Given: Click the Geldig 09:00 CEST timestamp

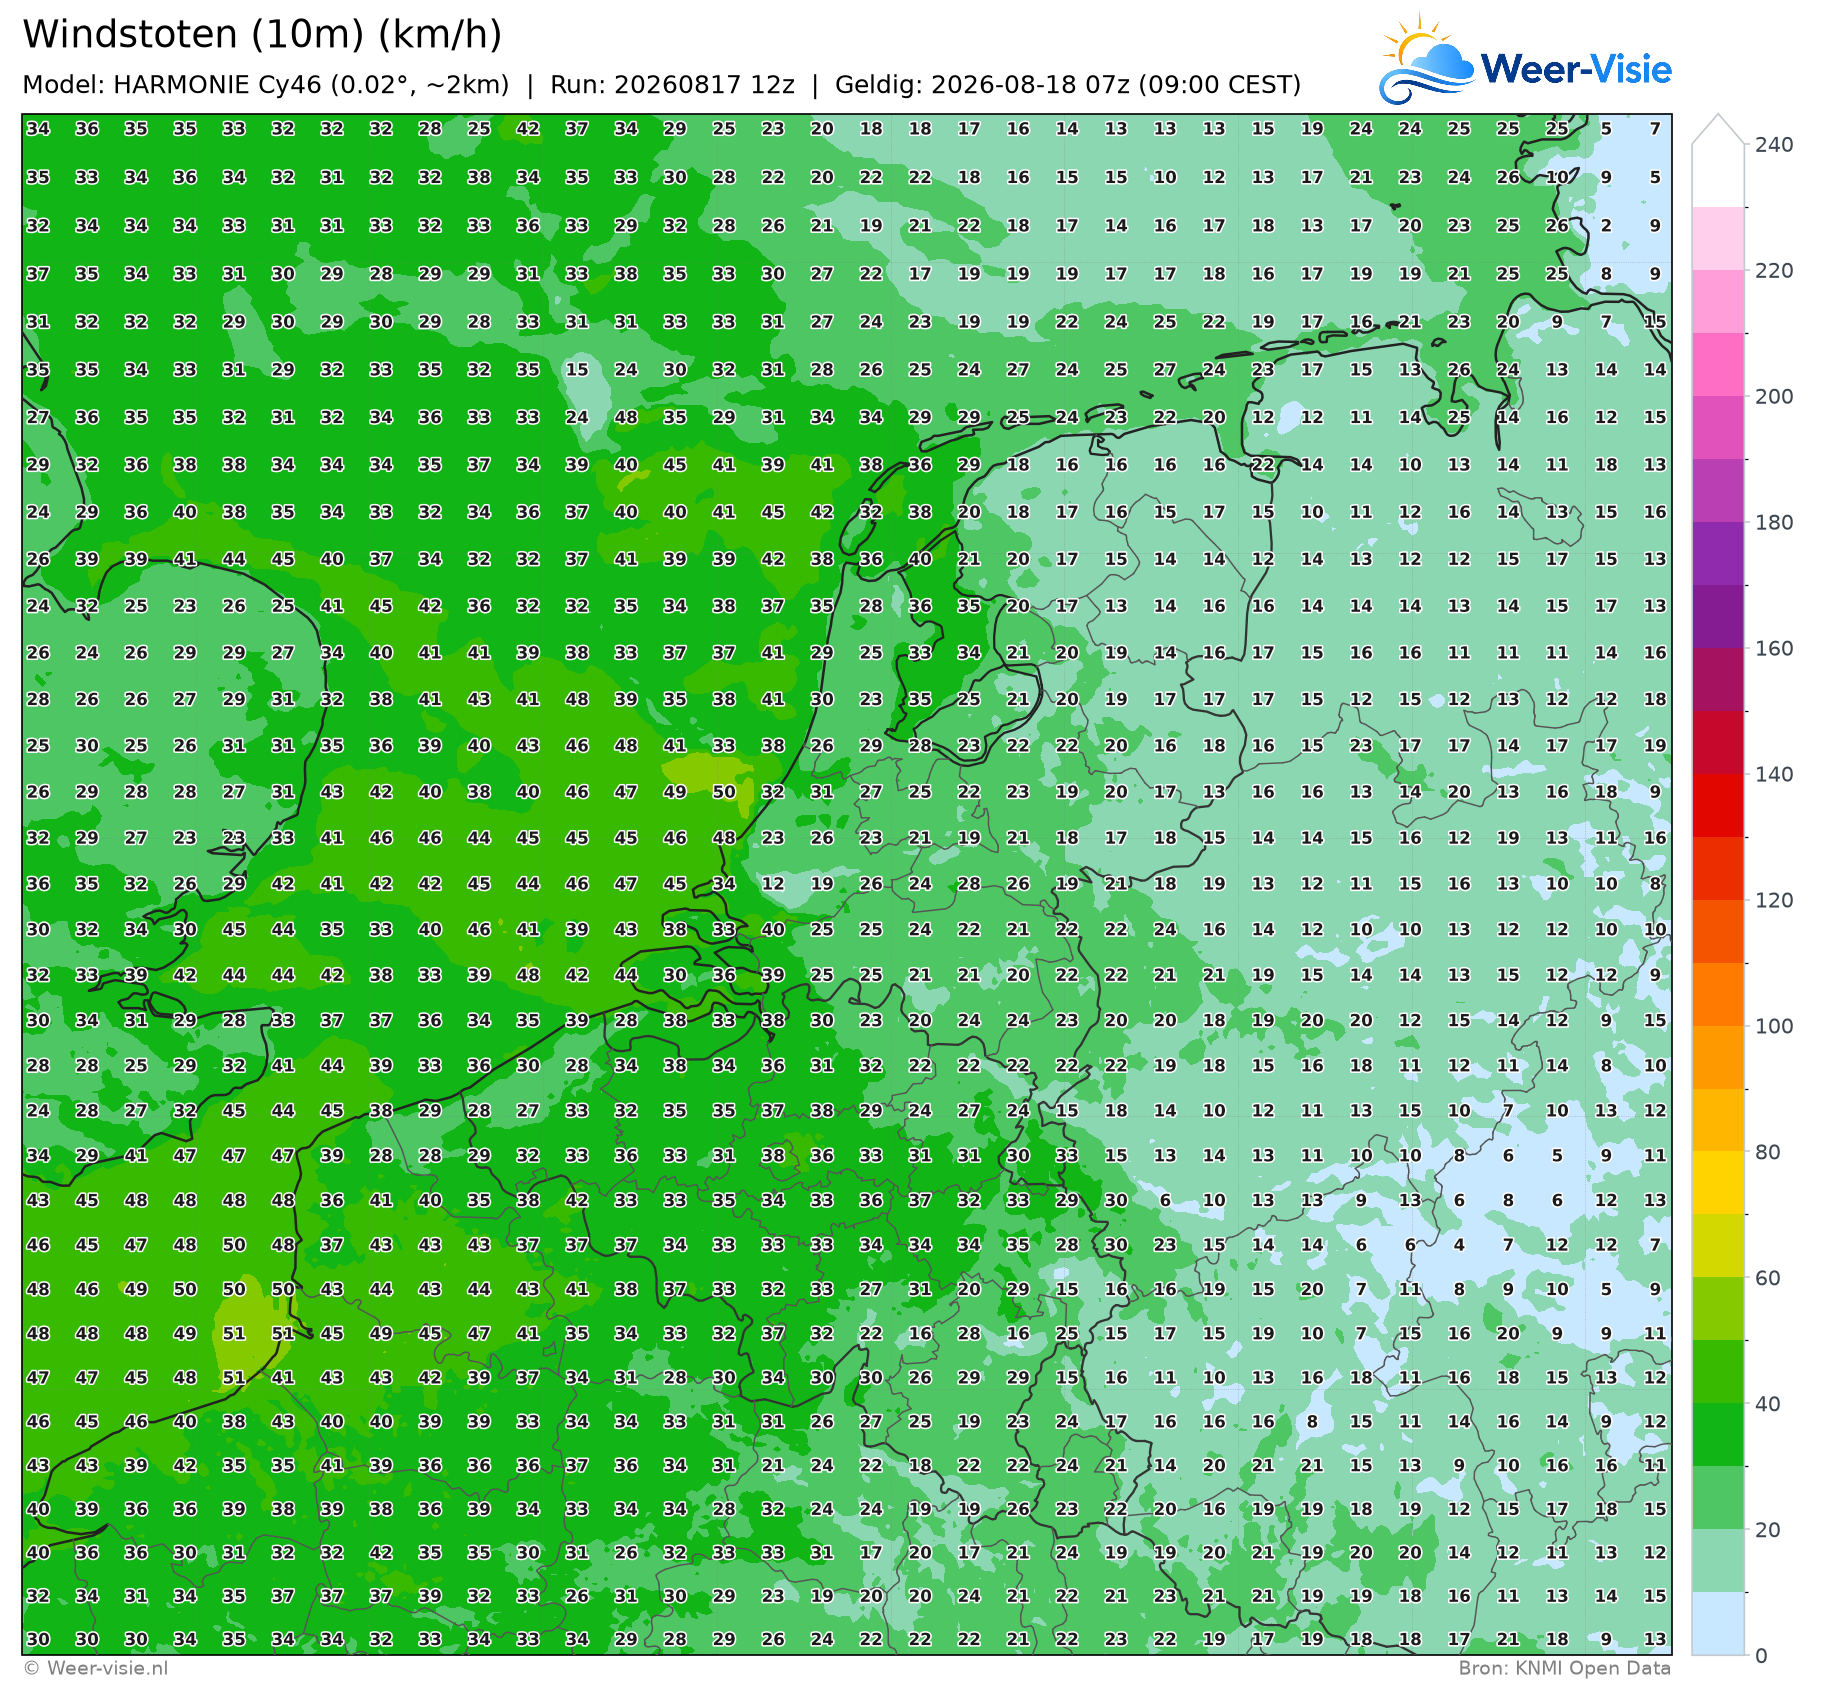Looking at the screenshot, I should pos(1068,85).
